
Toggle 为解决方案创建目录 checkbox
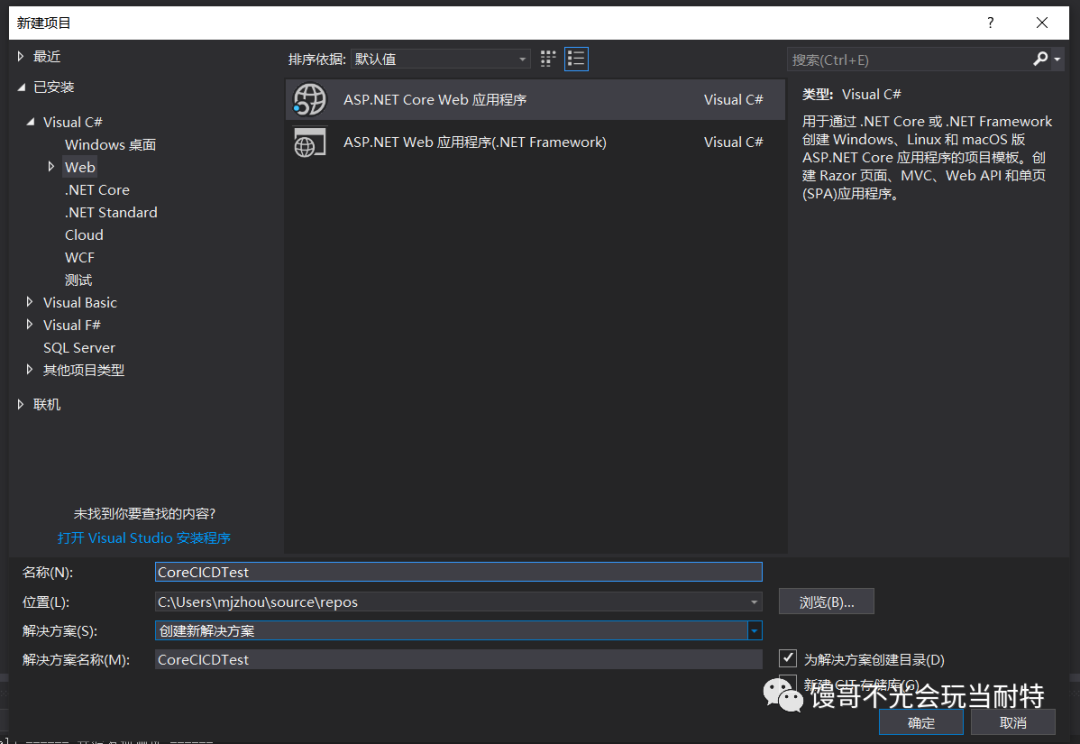787,659
